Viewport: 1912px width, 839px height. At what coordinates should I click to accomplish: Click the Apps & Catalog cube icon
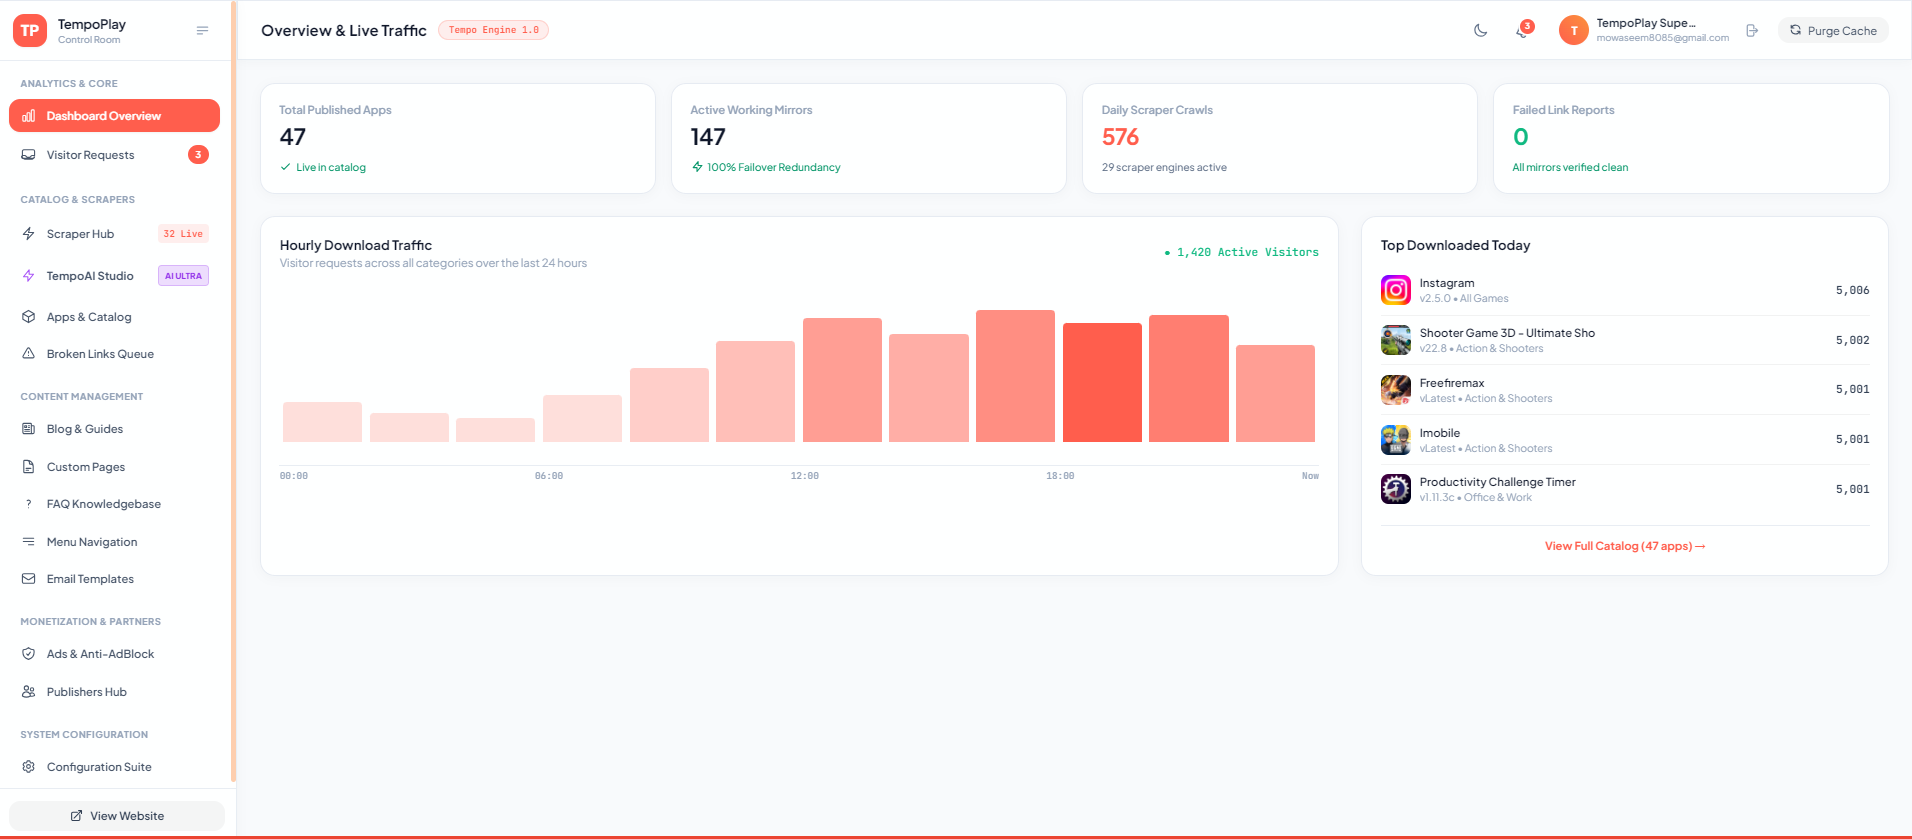coord(29,317)
